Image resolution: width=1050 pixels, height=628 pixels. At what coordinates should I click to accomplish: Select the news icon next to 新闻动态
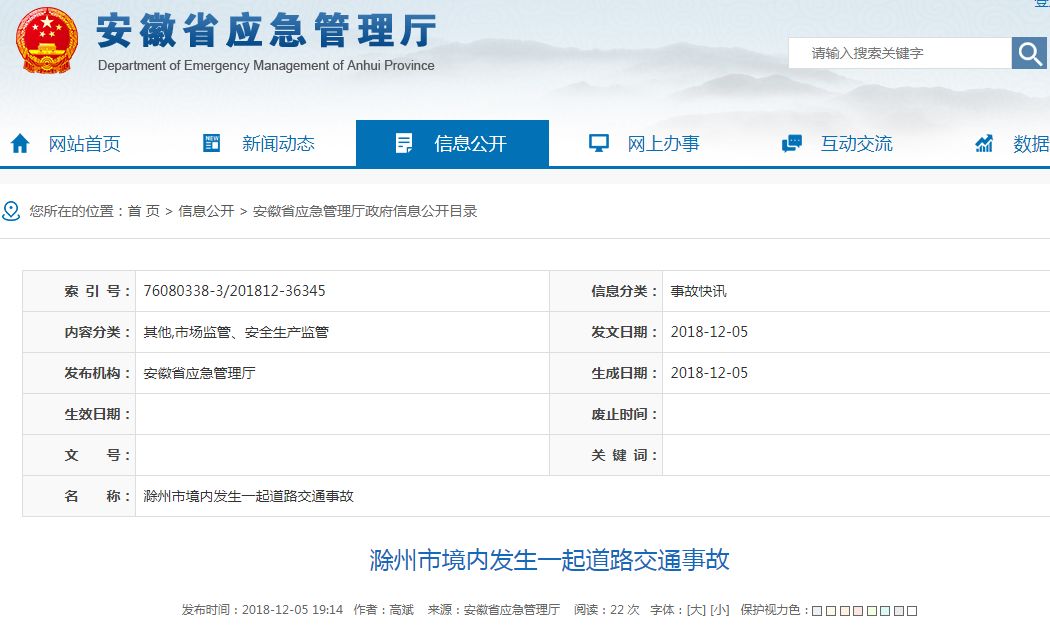pyautogui.click(x=210, y=143)
